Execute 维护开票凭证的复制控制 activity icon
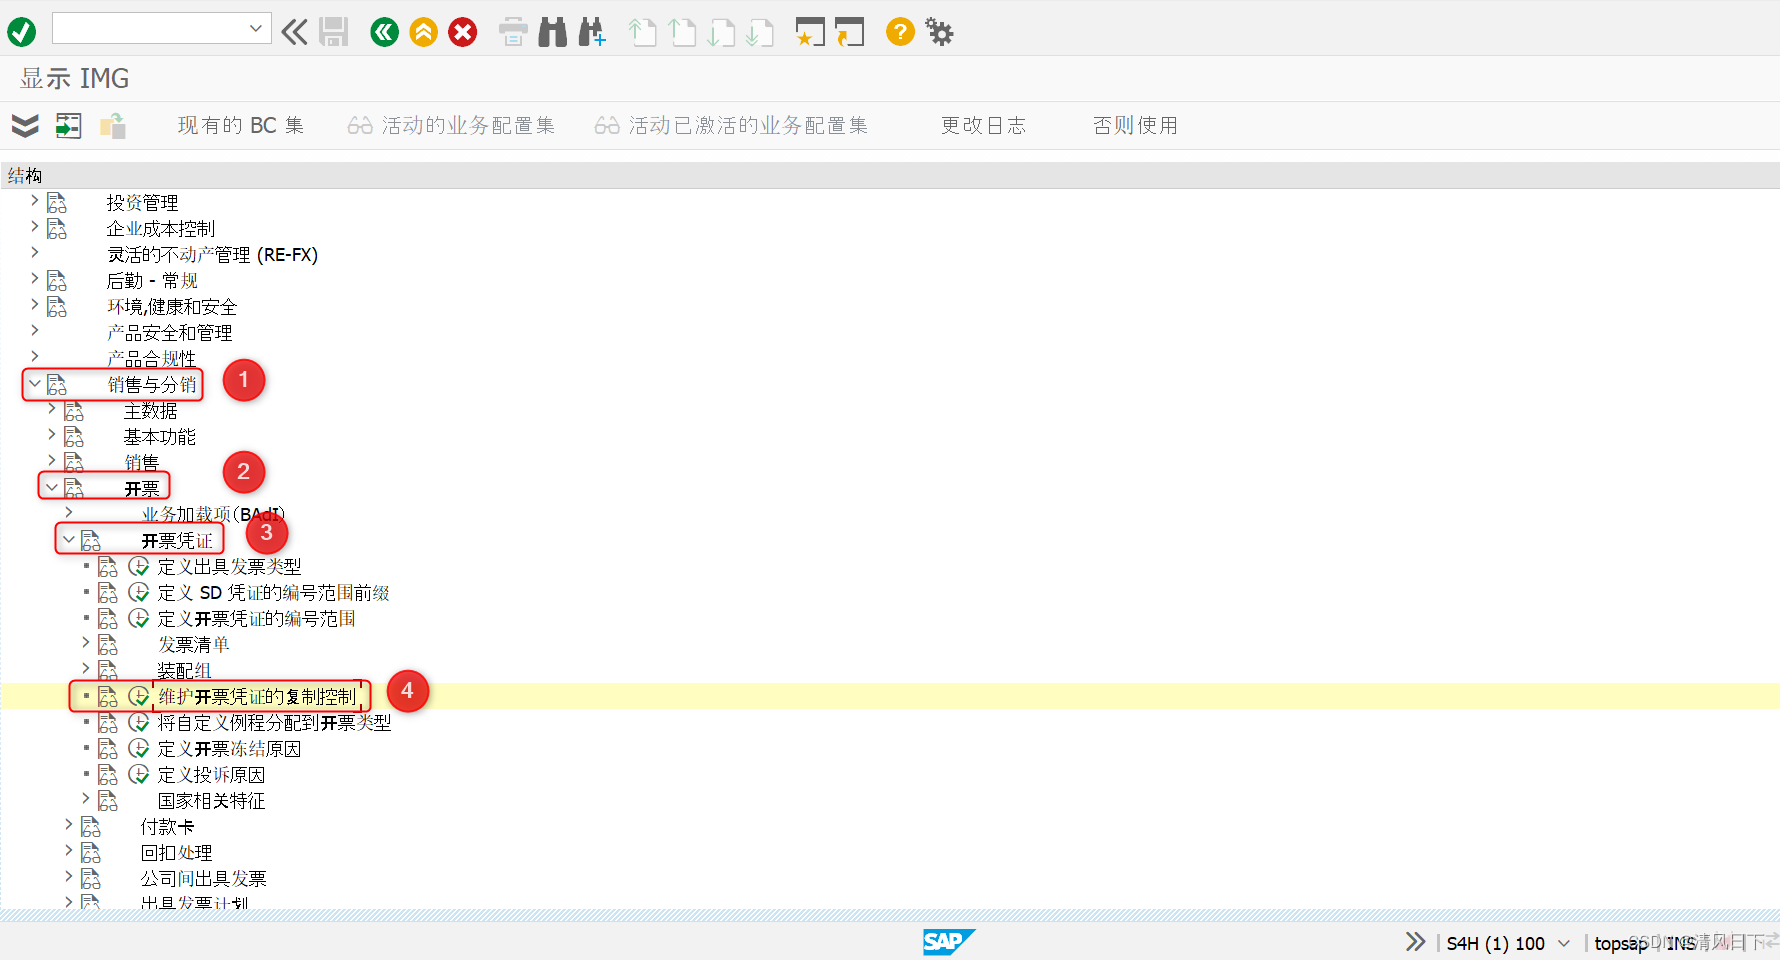Screen dimensions: 1780x960 pos(139,696)
